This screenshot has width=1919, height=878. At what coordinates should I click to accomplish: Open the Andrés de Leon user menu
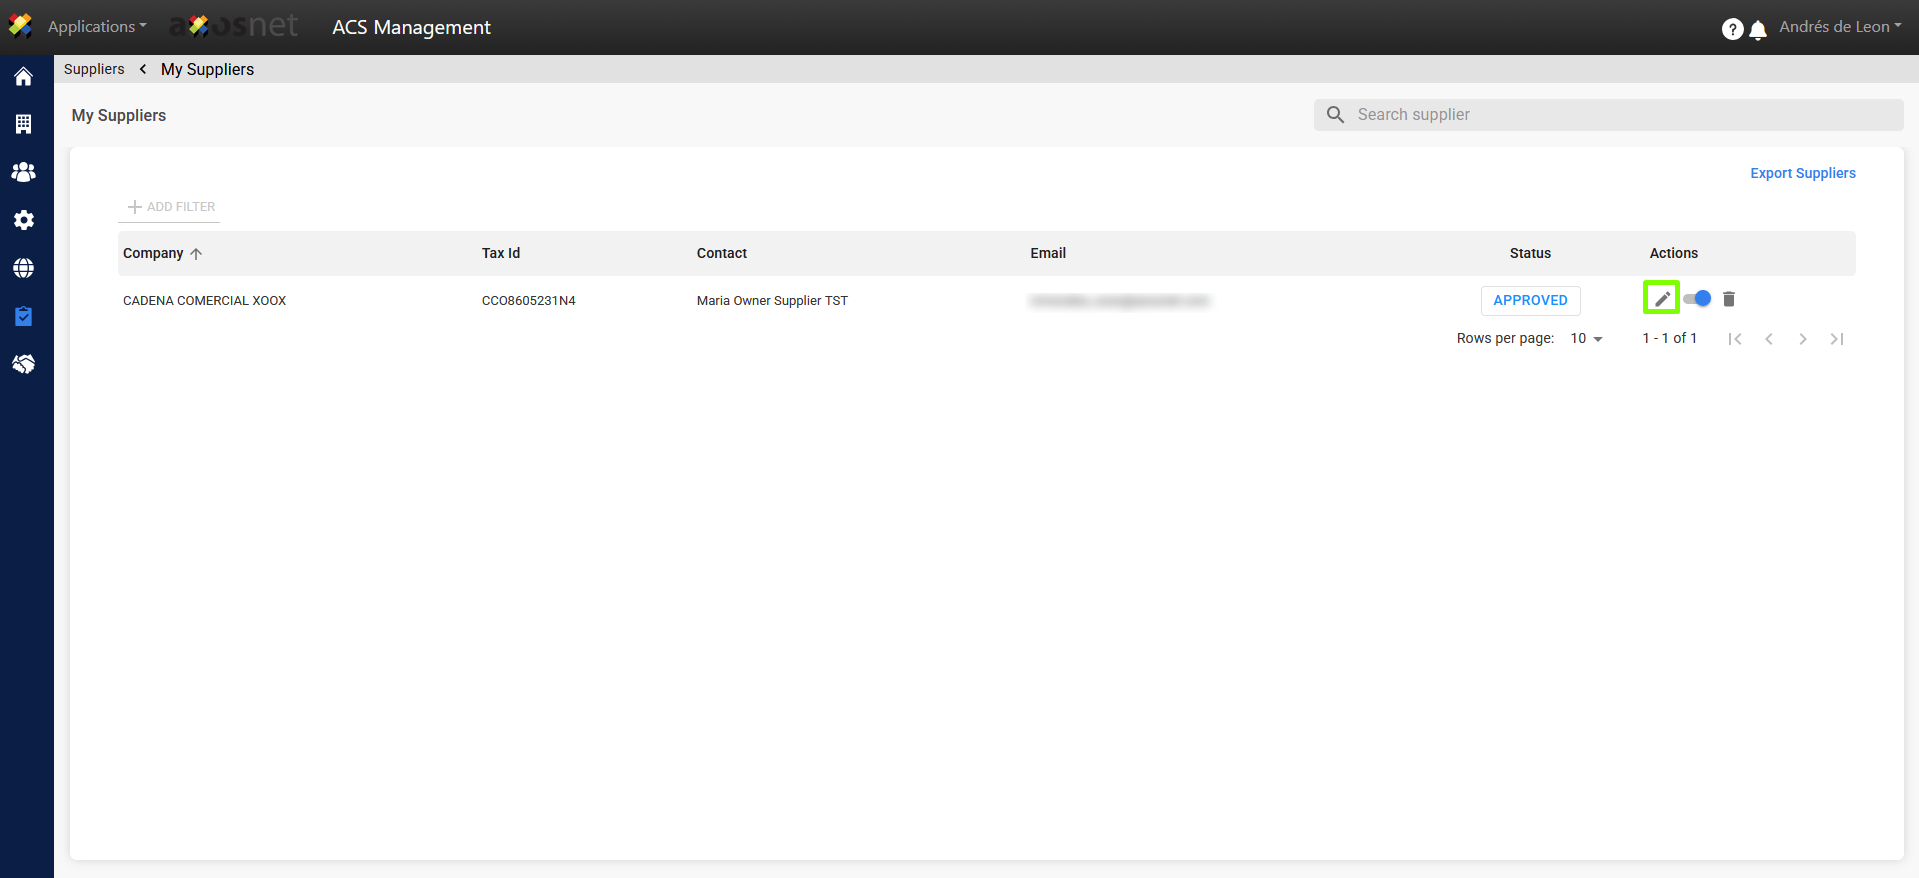pos(1839,27)
